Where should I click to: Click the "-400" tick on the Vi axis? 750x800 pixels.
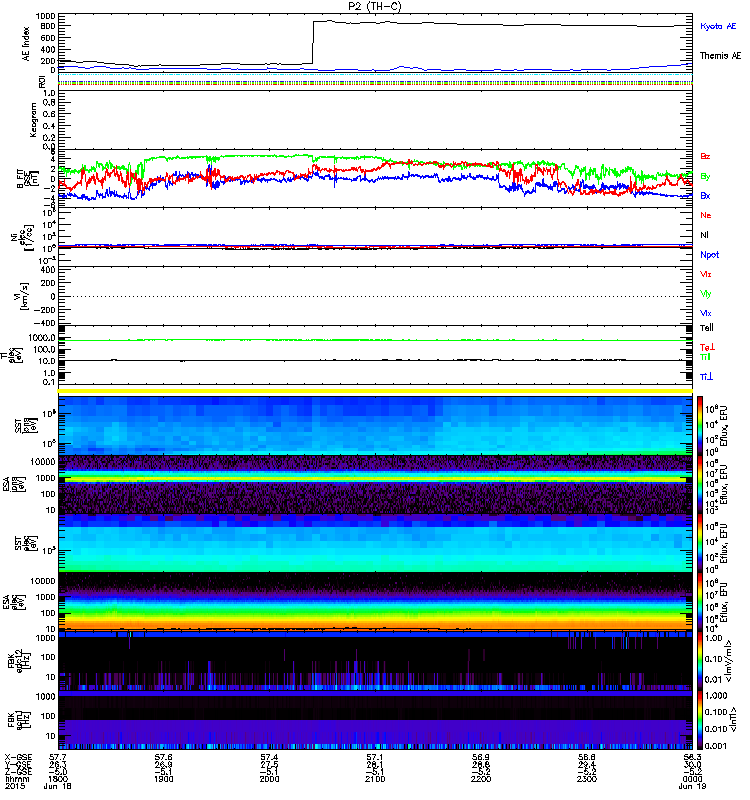[x=44, y=323]
